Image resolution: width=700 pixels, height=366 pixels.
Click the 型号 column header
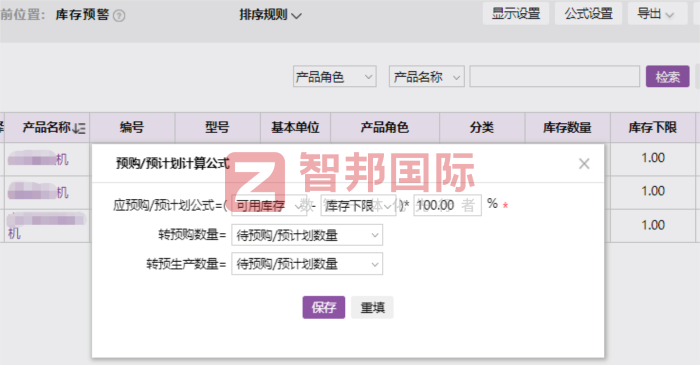tap(217, 128)
